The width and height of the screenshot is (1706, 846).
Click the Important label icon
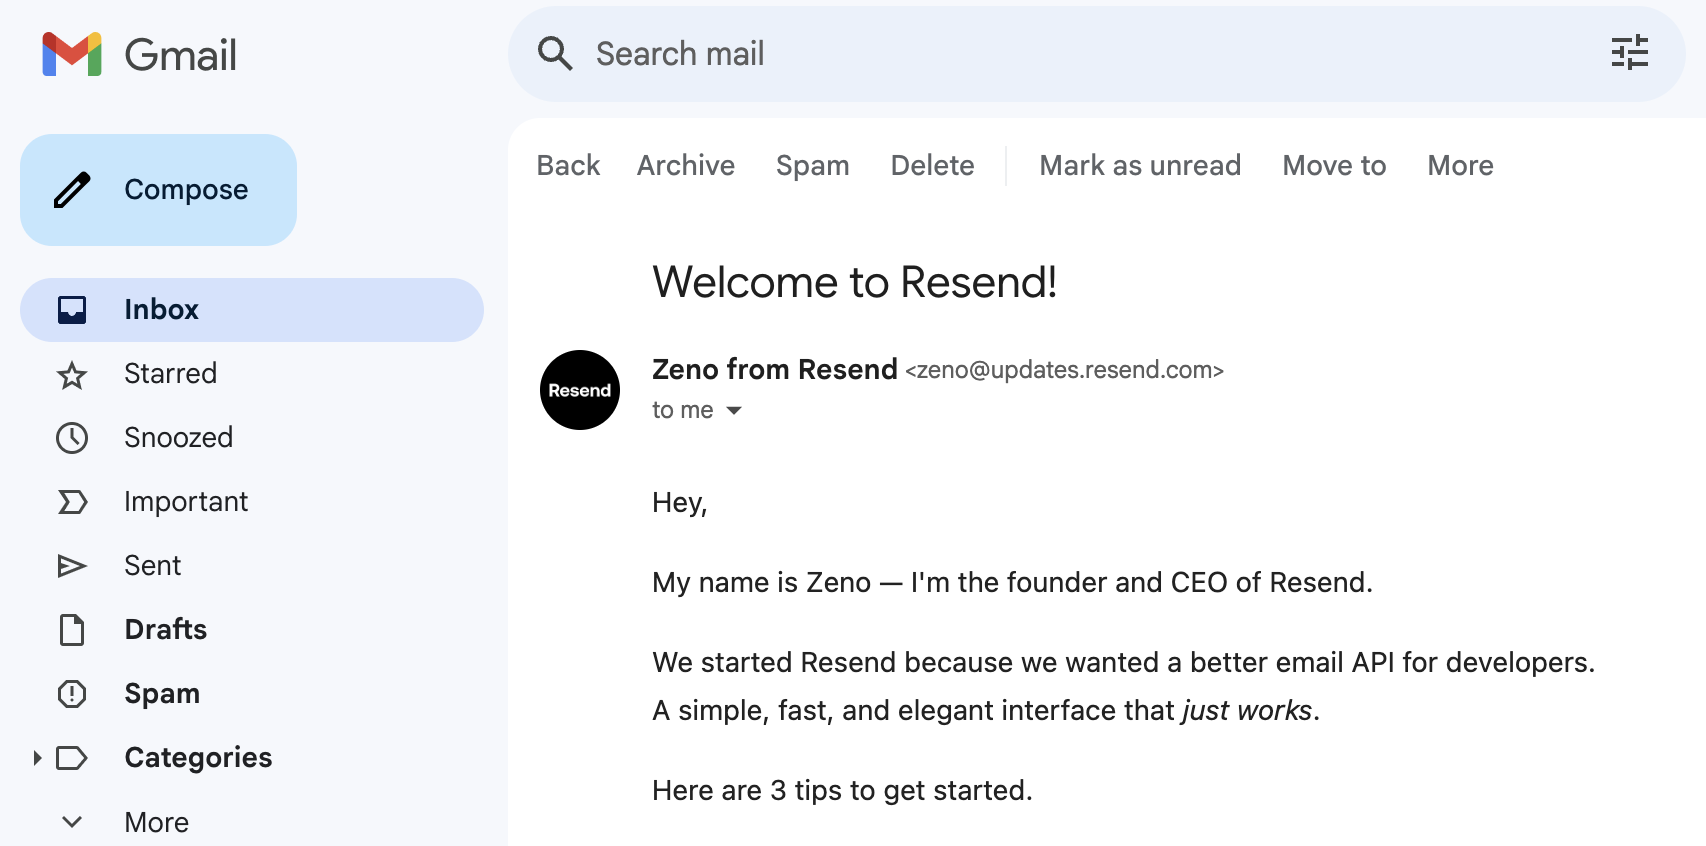point(72,502)
